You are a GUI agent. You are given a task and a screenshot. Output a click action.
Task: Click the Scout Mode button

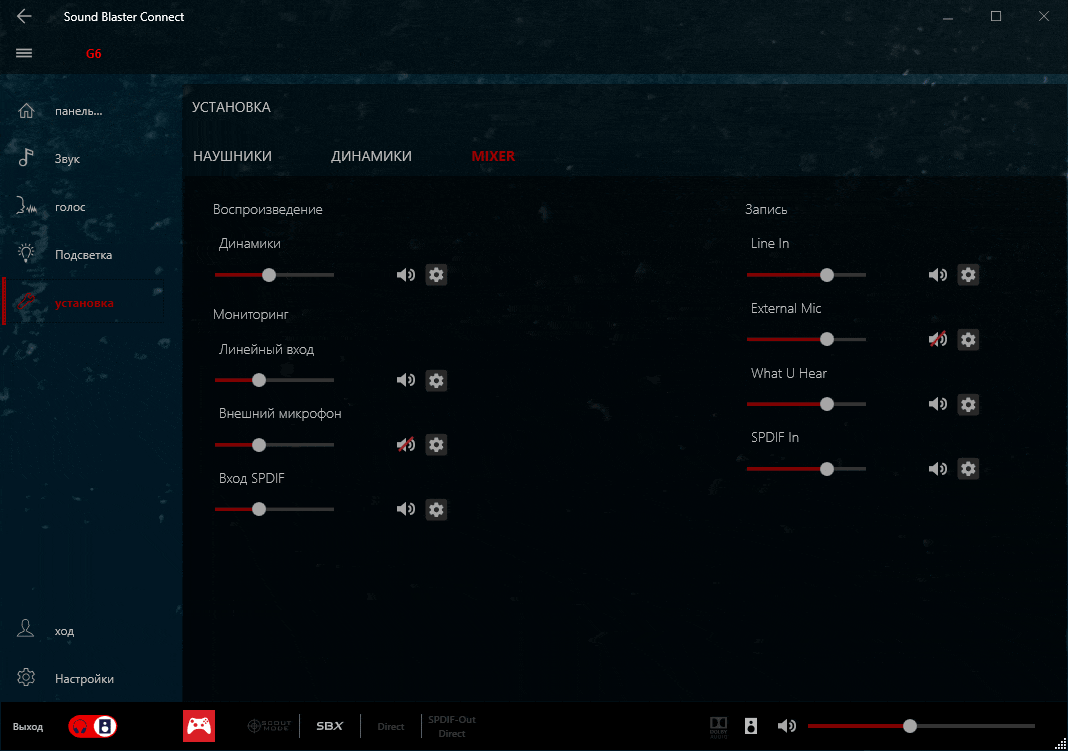(269, 726)
